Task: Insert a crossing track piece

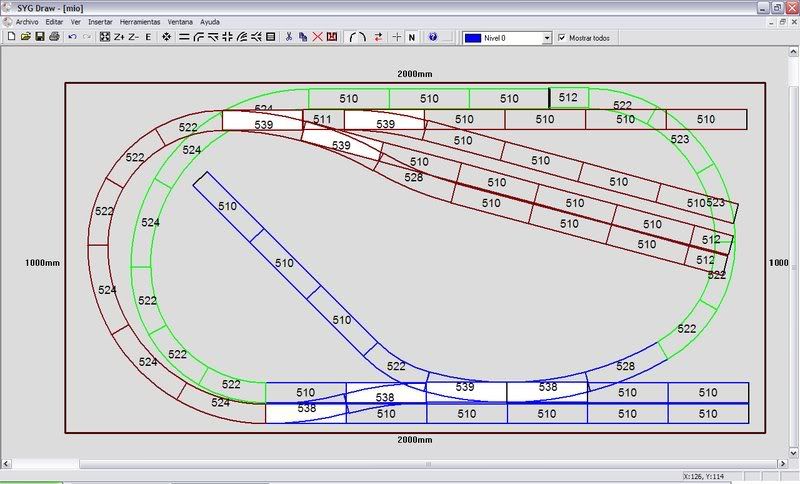Action: pos(228,37)
